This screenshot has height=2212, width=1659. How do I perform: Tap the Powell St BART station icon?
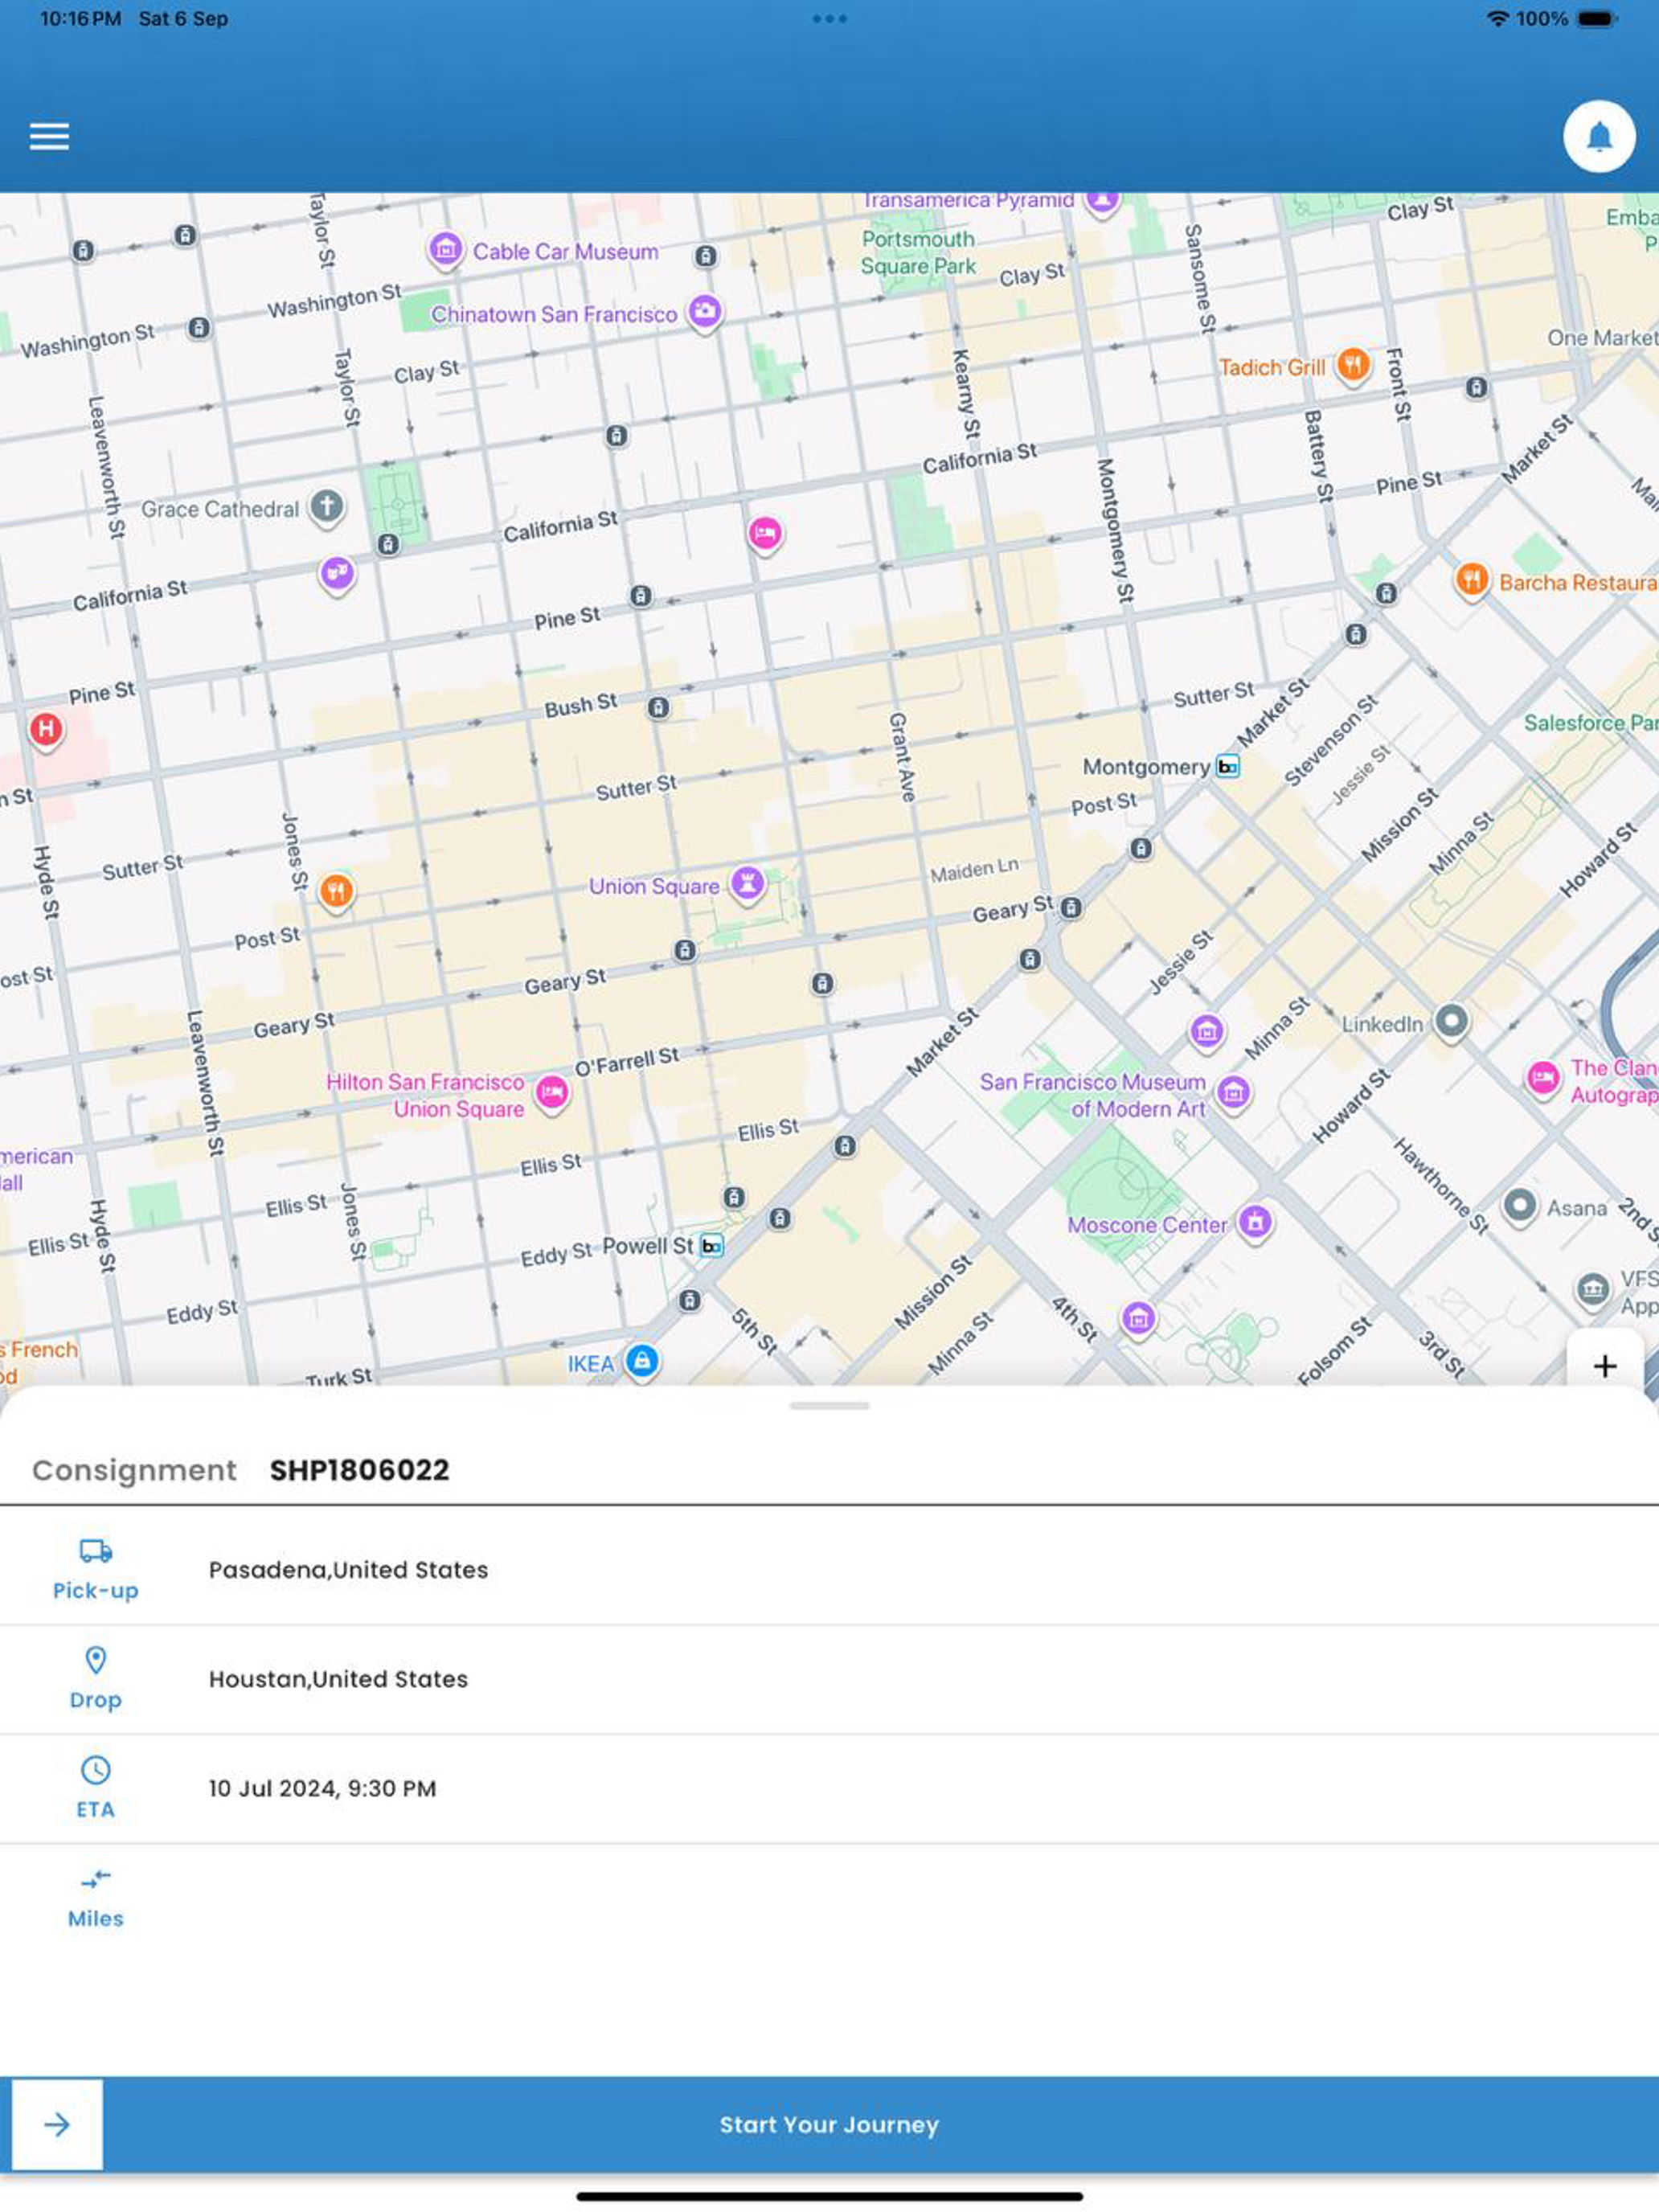tap(711, 1246)
